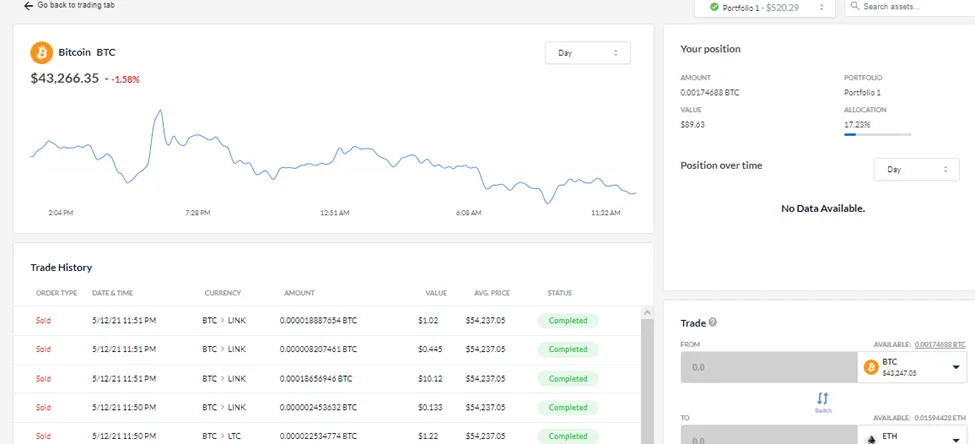975x444 pixels.
Task: Click Completed badge on $10.12 trade row
Action: pyautogui.click(x=568, y=379)
